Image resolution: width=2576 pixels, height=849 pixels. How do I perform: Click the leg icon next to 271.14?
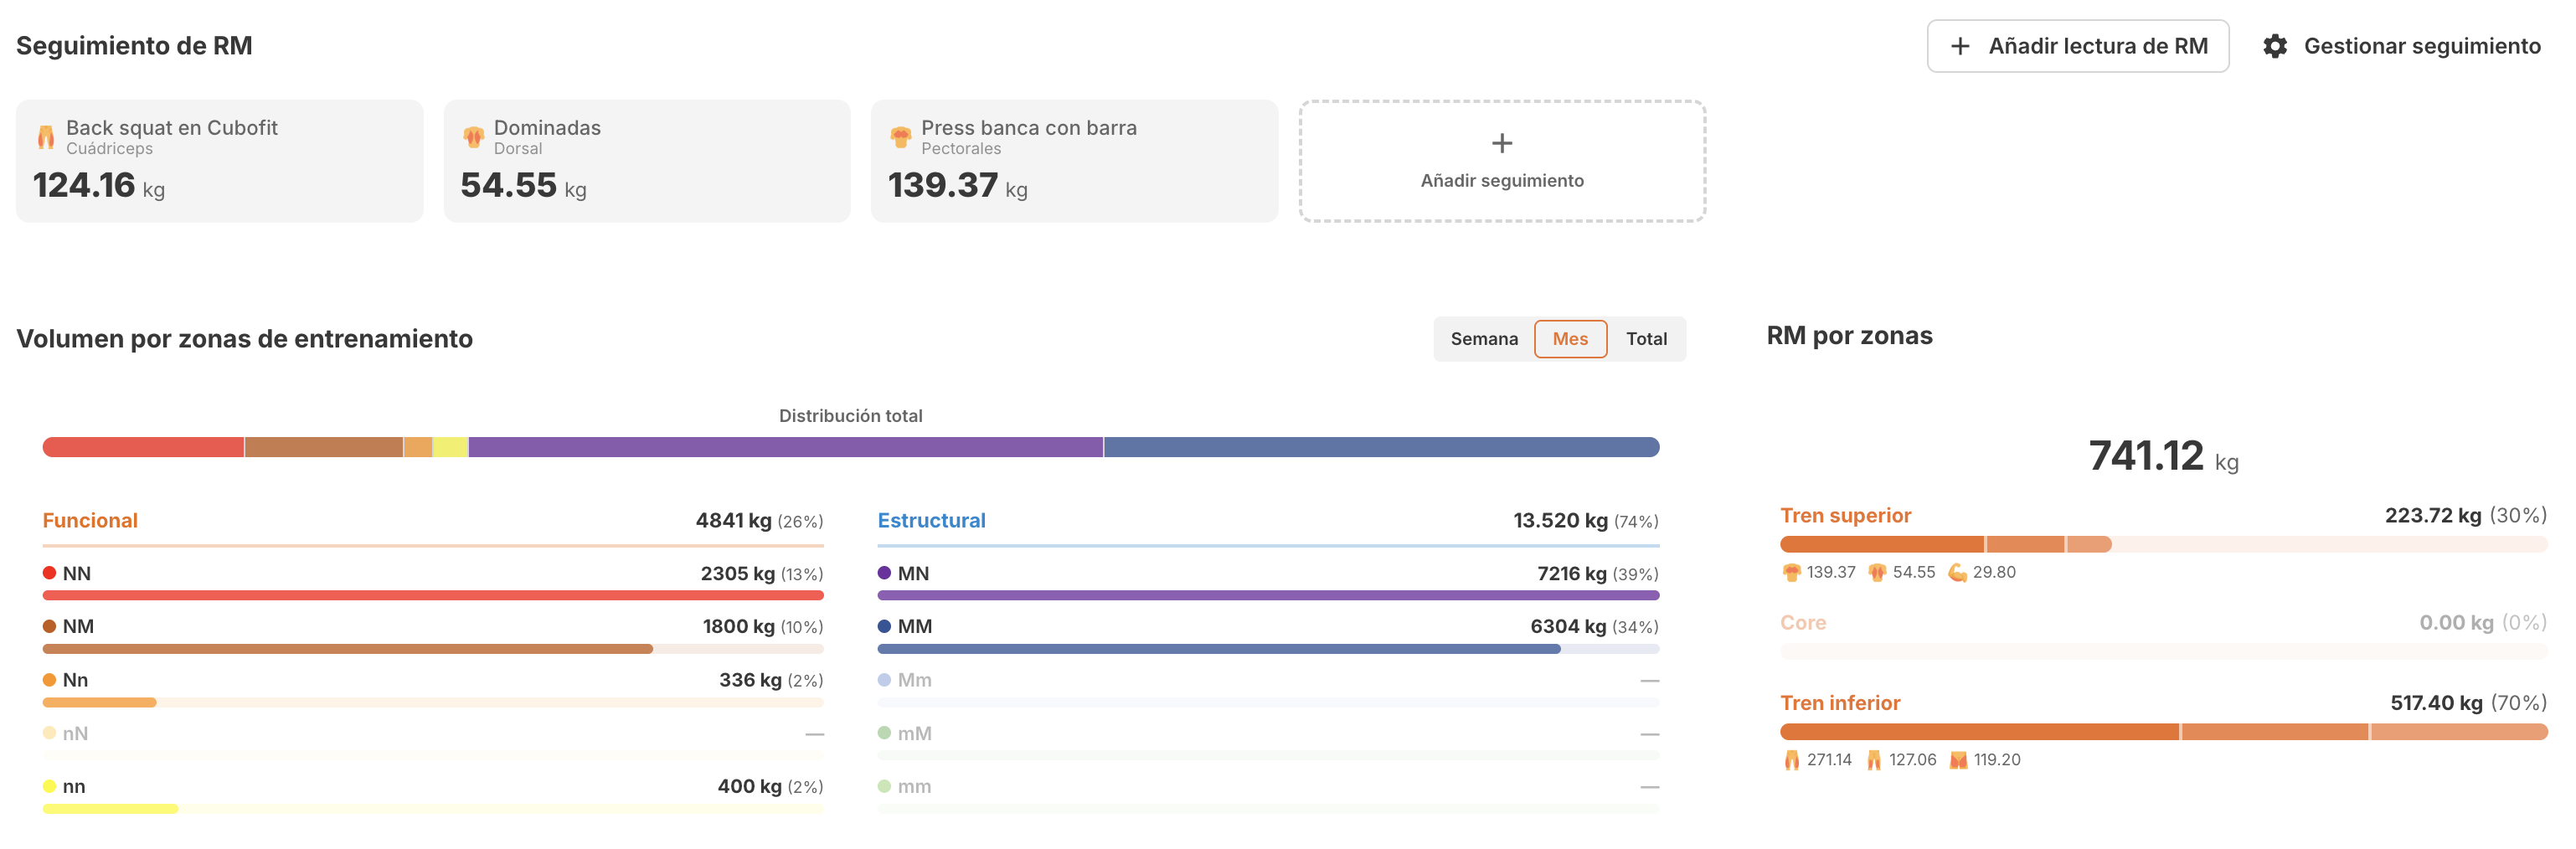tap(1791, 760)
